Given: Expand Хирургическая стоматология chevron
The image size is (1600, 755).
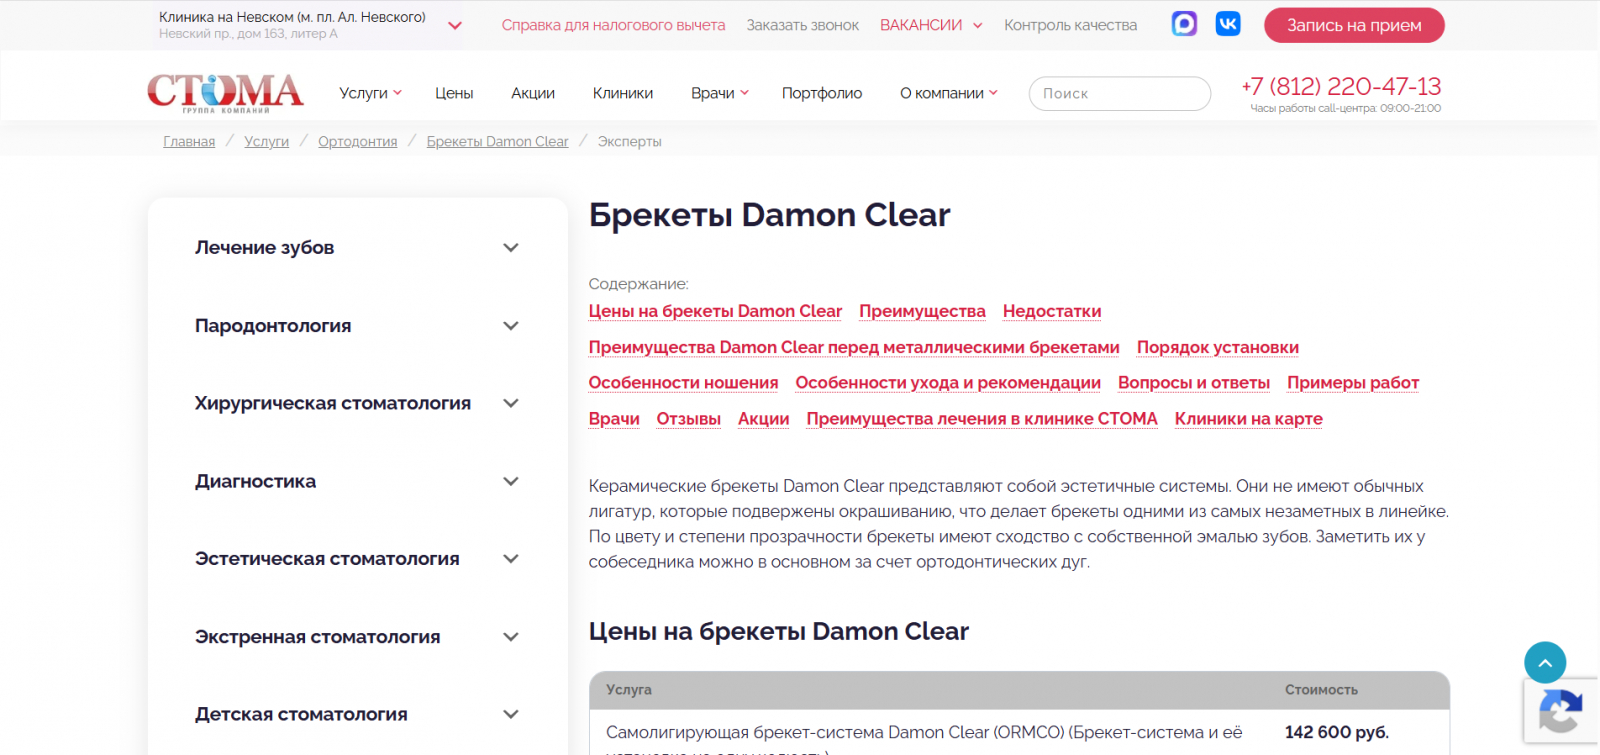Looking at the screenshot, I should [x=511, y=403].
